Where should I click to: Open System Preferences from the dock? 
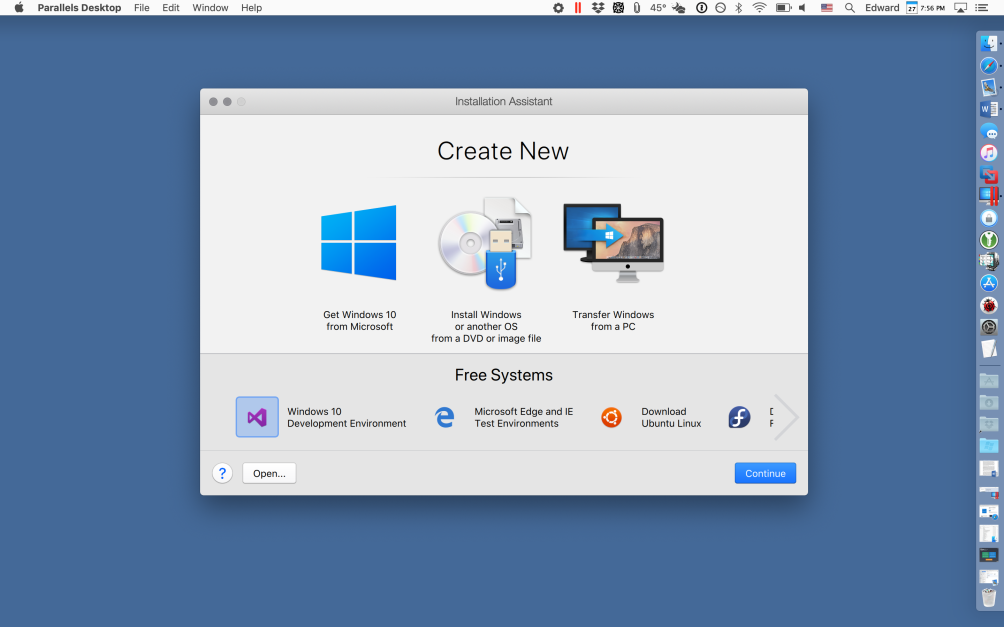point(989,327)
